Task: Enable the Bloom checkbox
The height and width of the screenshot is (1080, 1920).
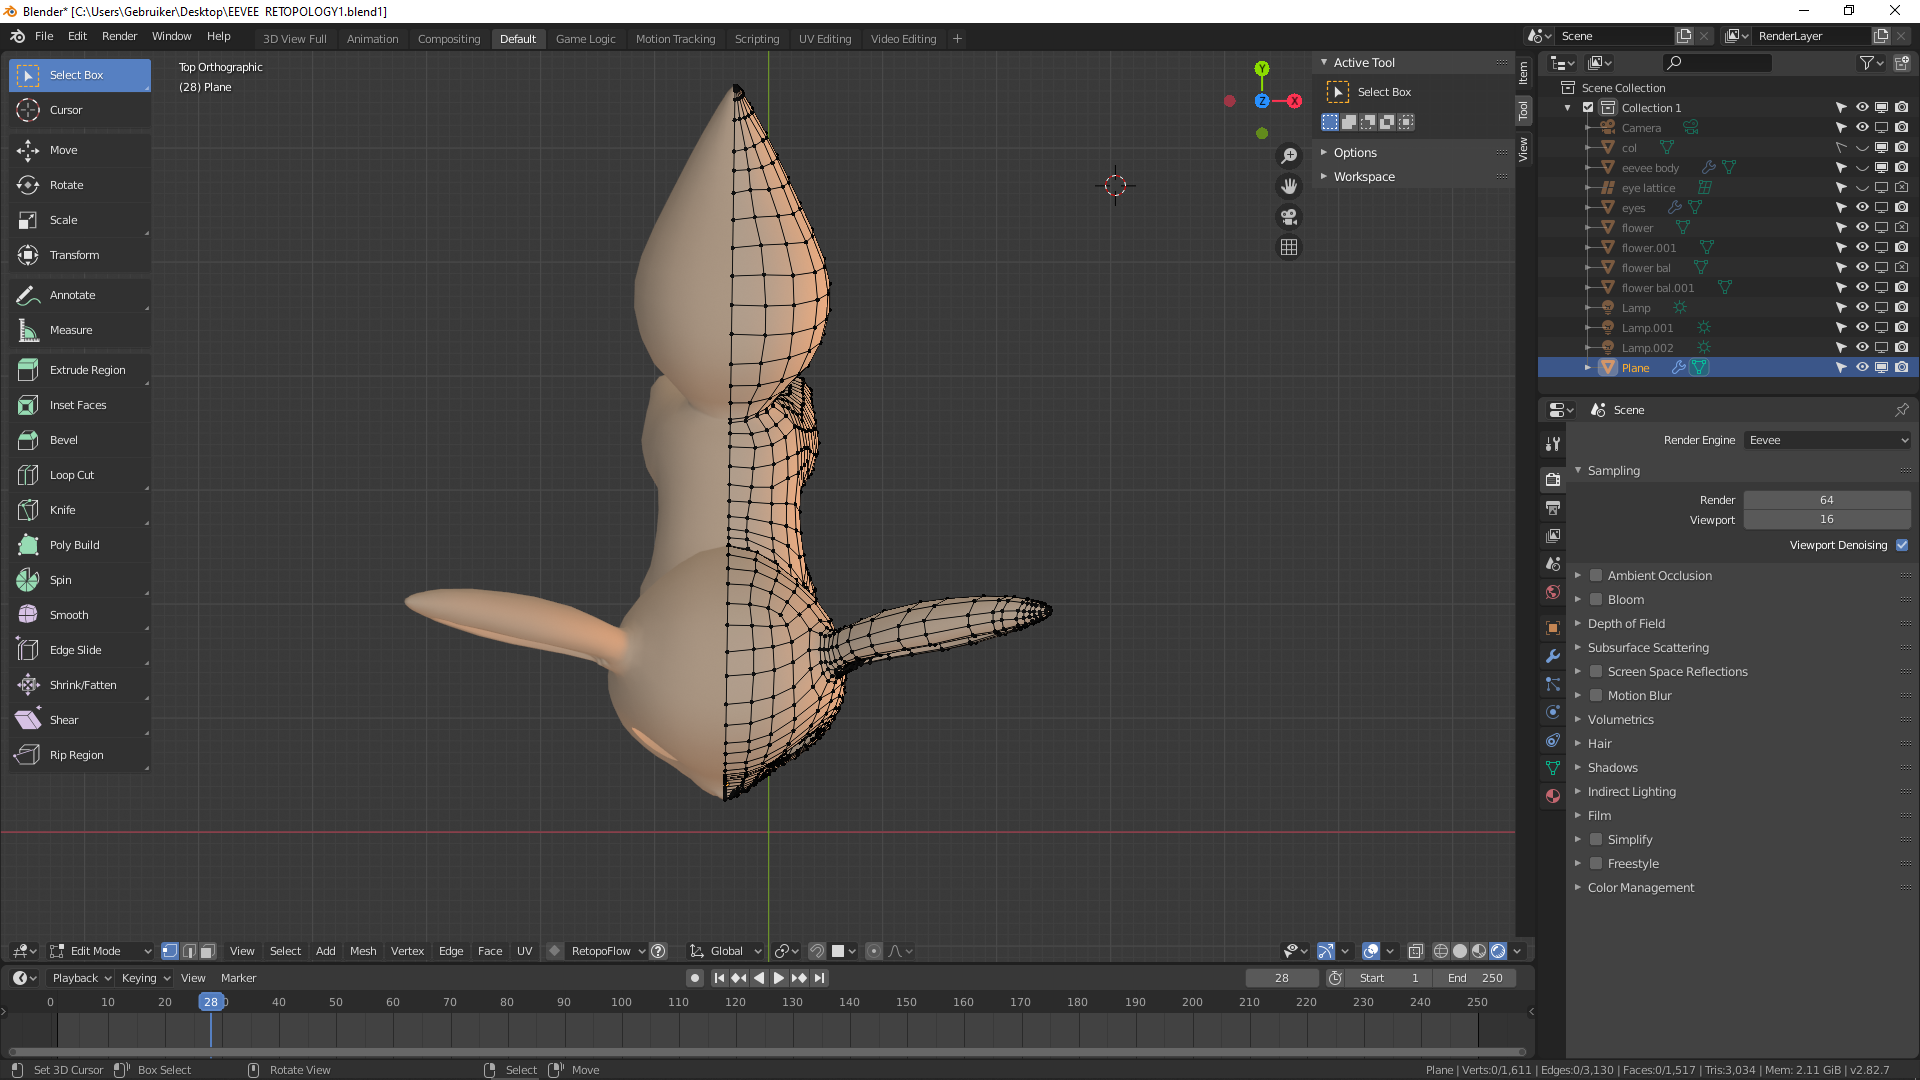Action: tap(1597, 600)
